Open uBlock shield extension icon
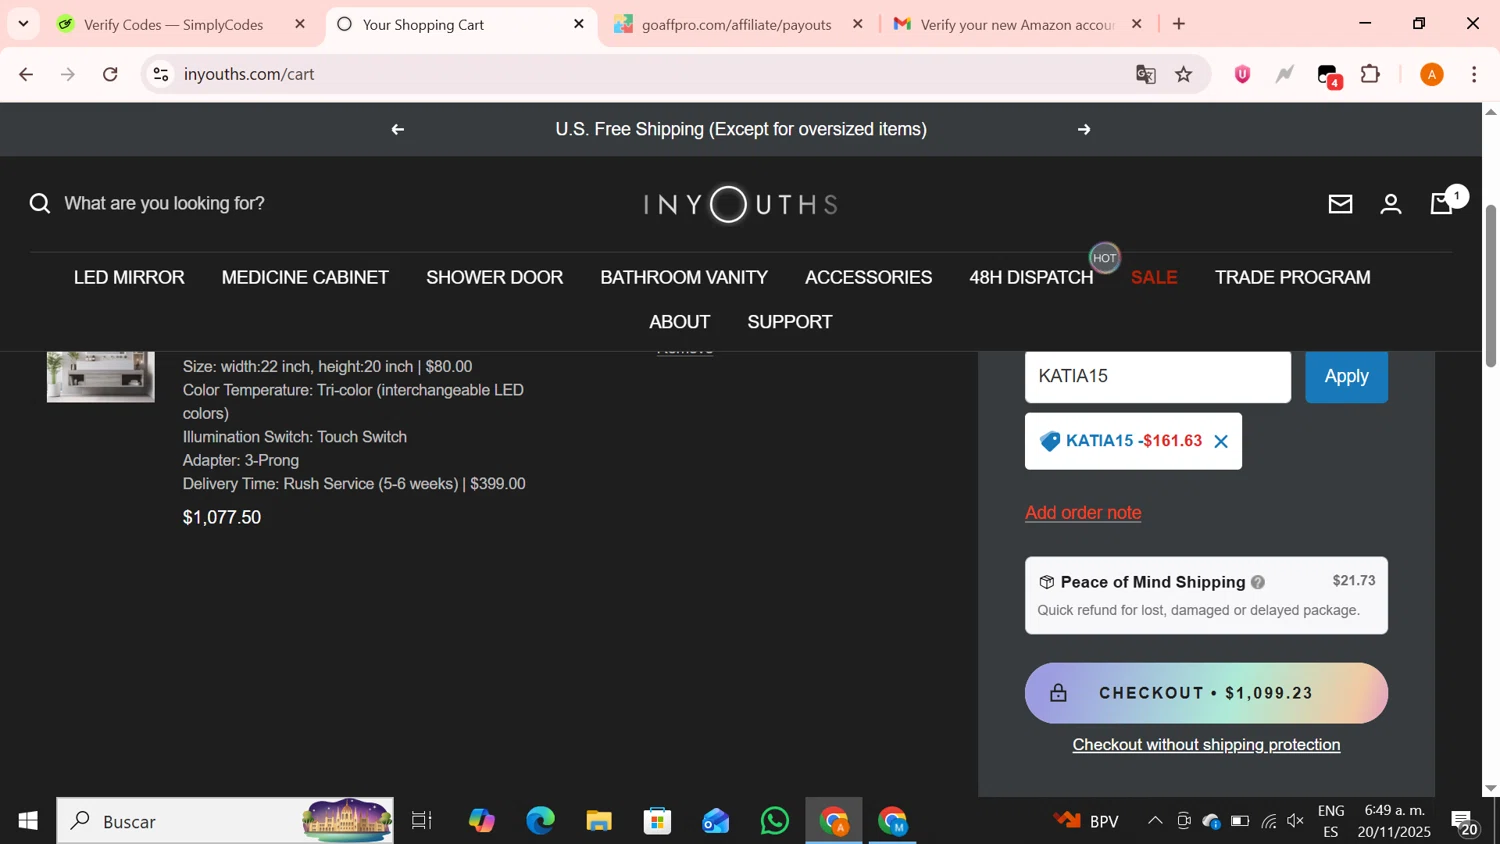1500x844 pixels. click(x=1242, y=74)
